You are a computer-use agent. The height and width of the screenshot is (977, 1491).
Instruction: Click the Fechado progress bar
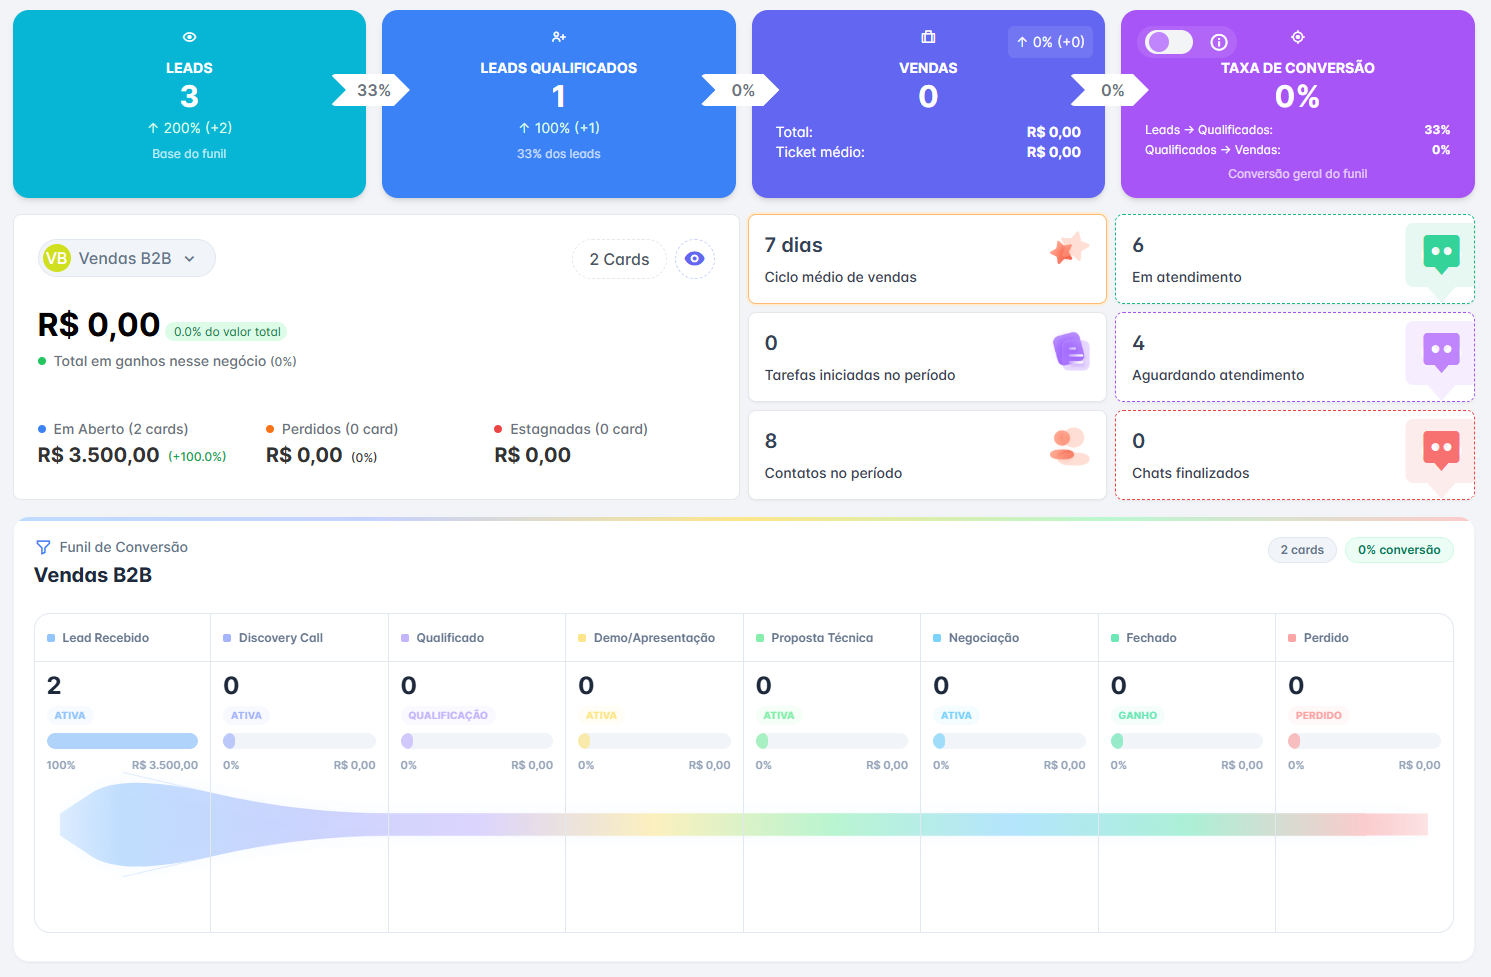(1187, 741)
